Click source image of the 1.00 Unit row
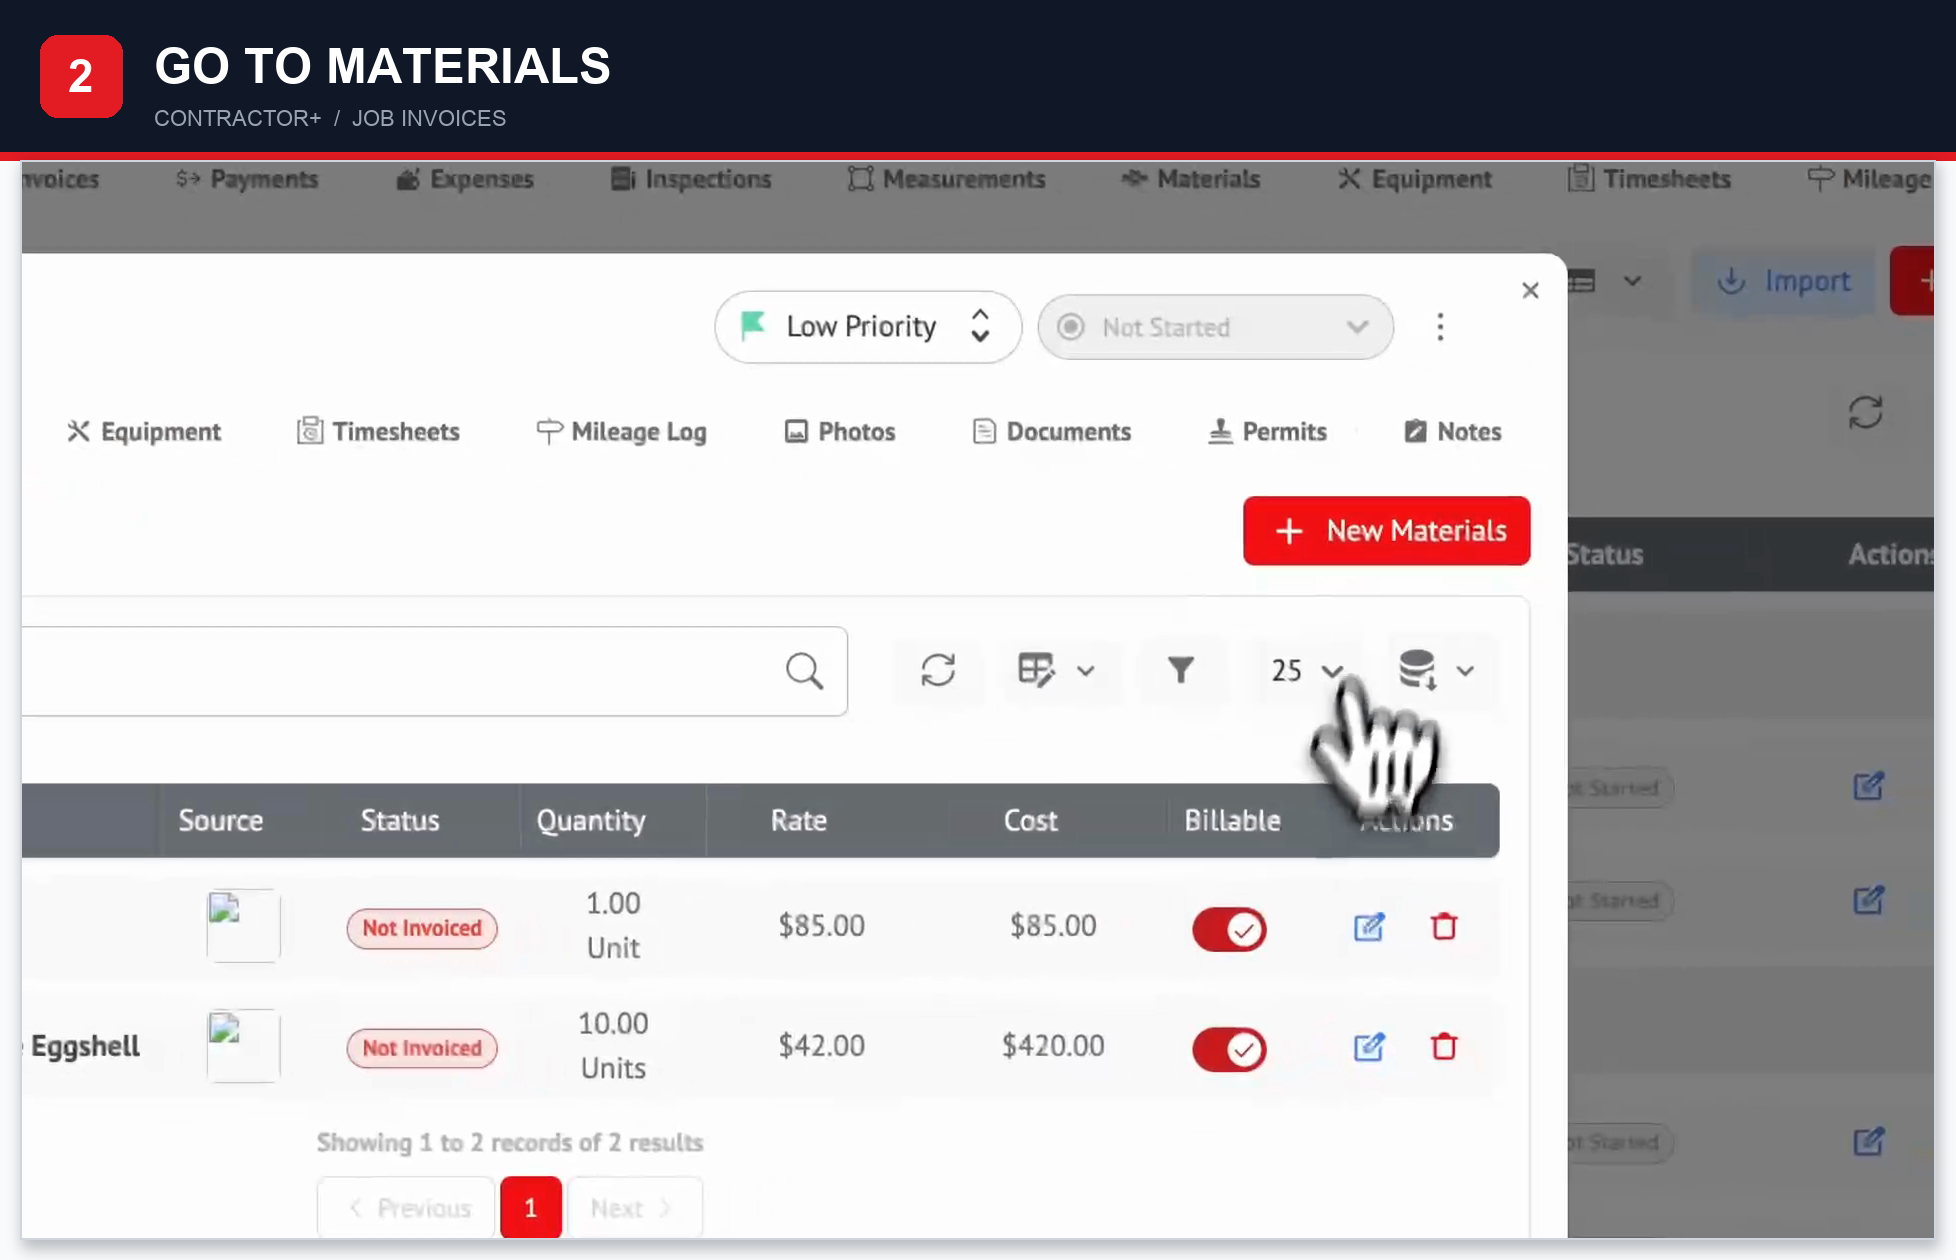1956x1260 pixels. coord(243,926)
